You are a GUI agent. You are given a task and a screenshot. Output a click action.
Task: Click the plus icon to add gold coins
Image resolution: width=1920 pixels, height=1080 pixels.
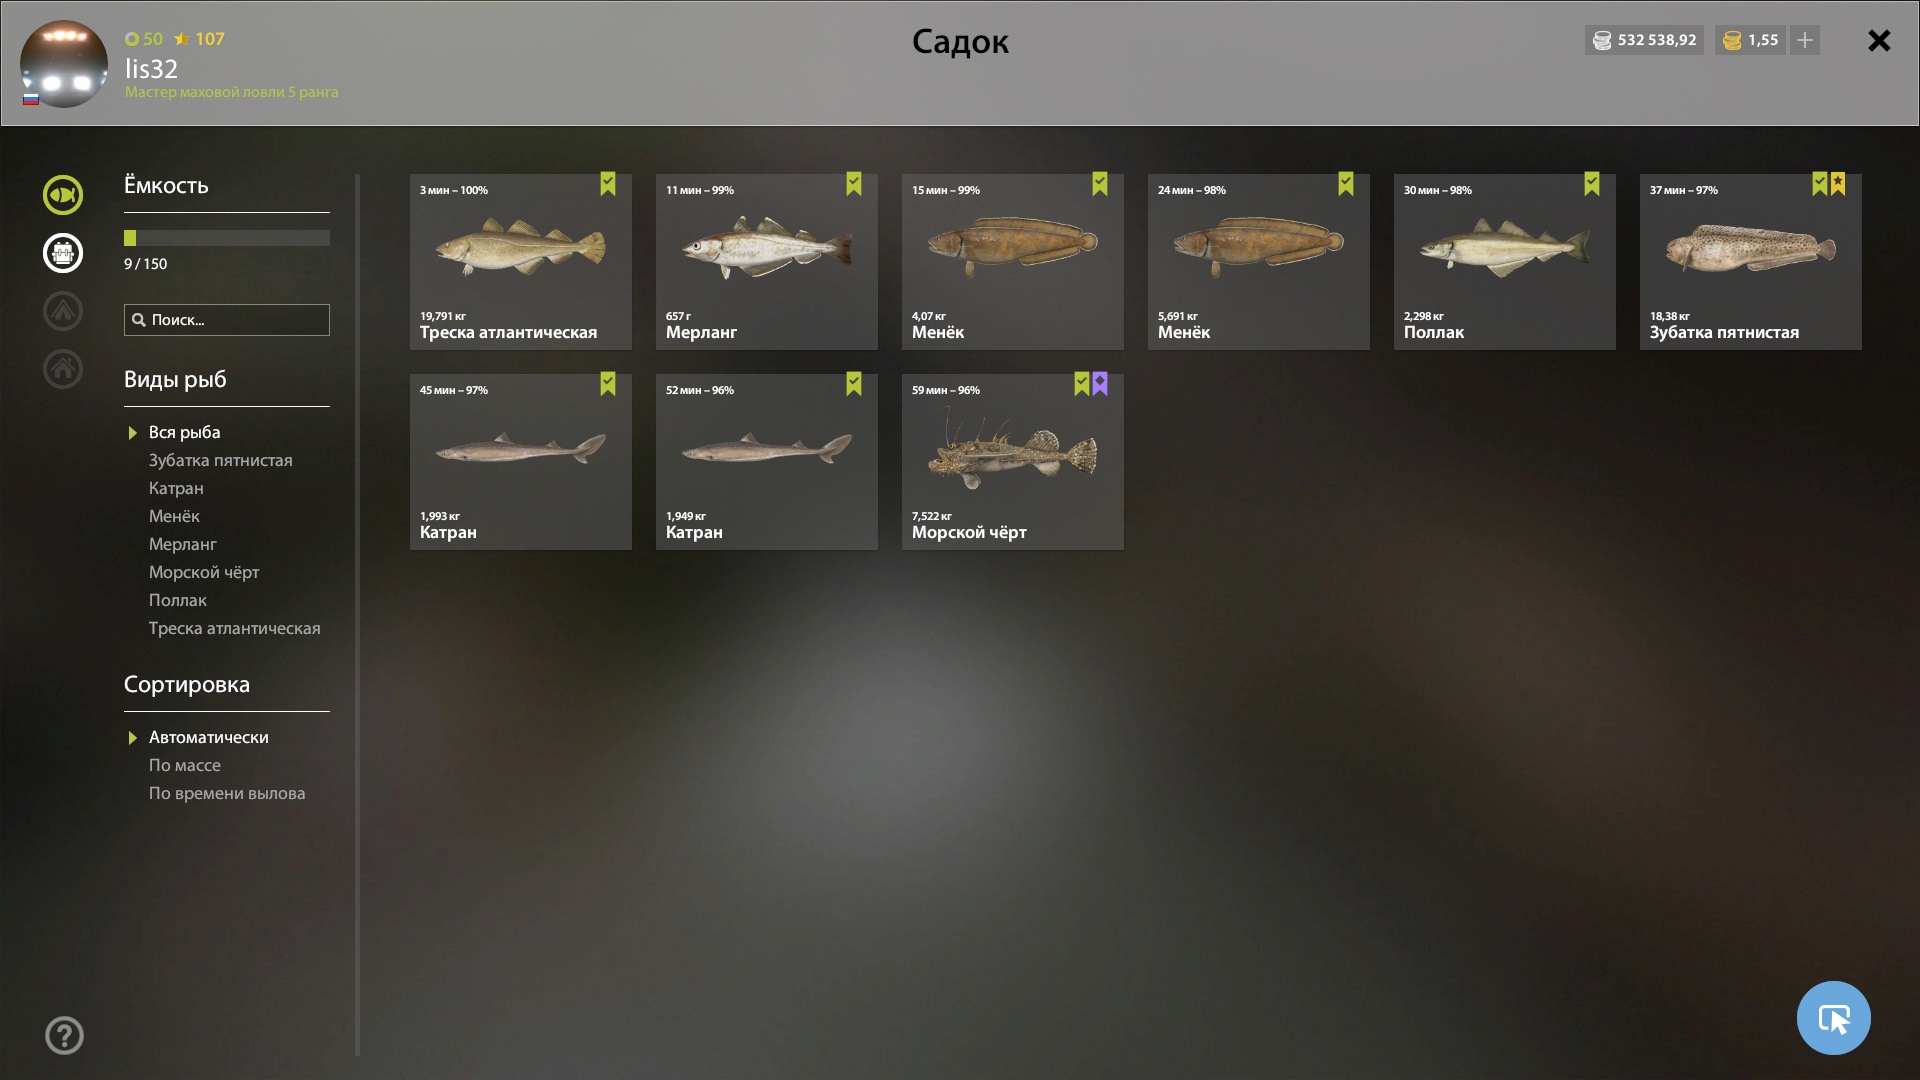coord(1805,40)
